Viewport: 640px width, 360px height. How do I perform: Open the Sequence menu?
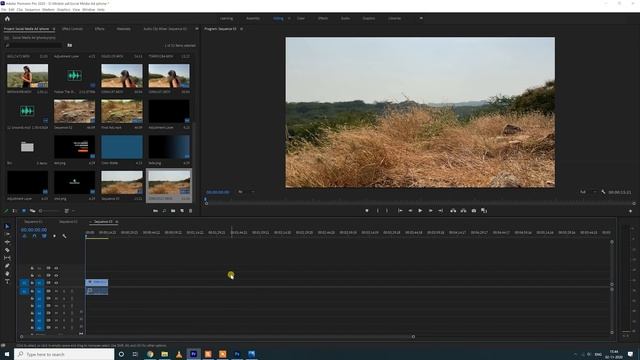pos(32,9)
